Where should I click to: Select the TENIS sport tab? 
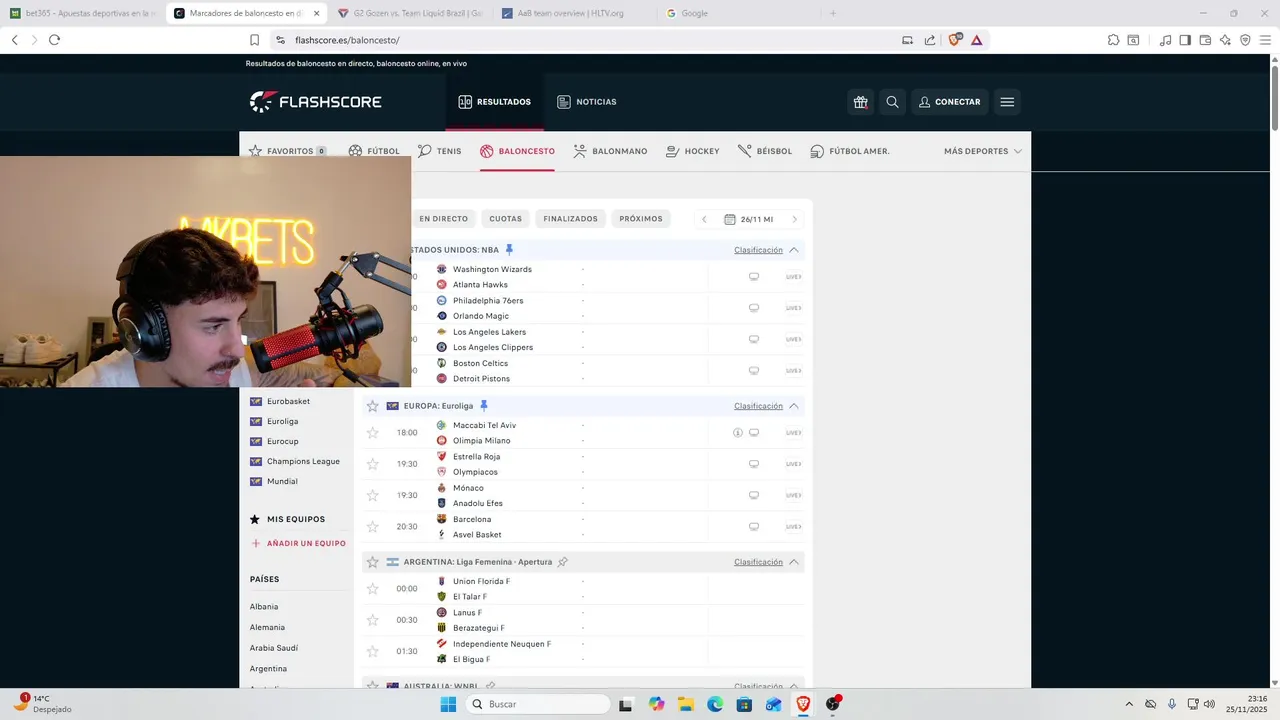tap(440, 151)
